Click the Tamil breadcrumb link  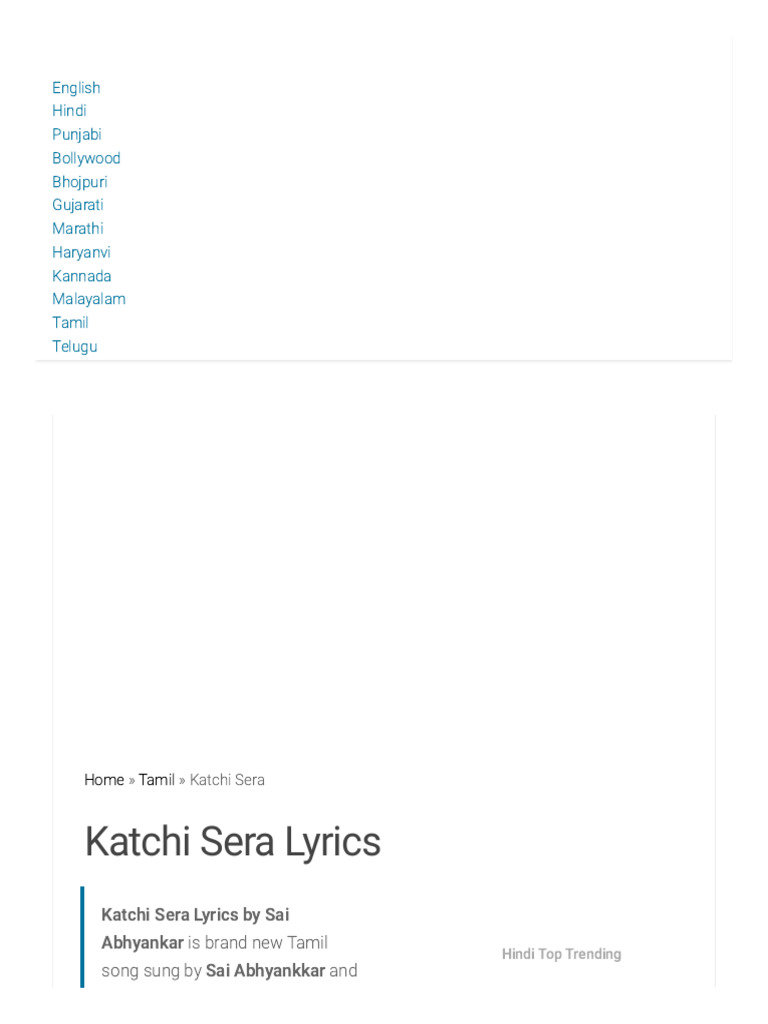click(156, 780)
